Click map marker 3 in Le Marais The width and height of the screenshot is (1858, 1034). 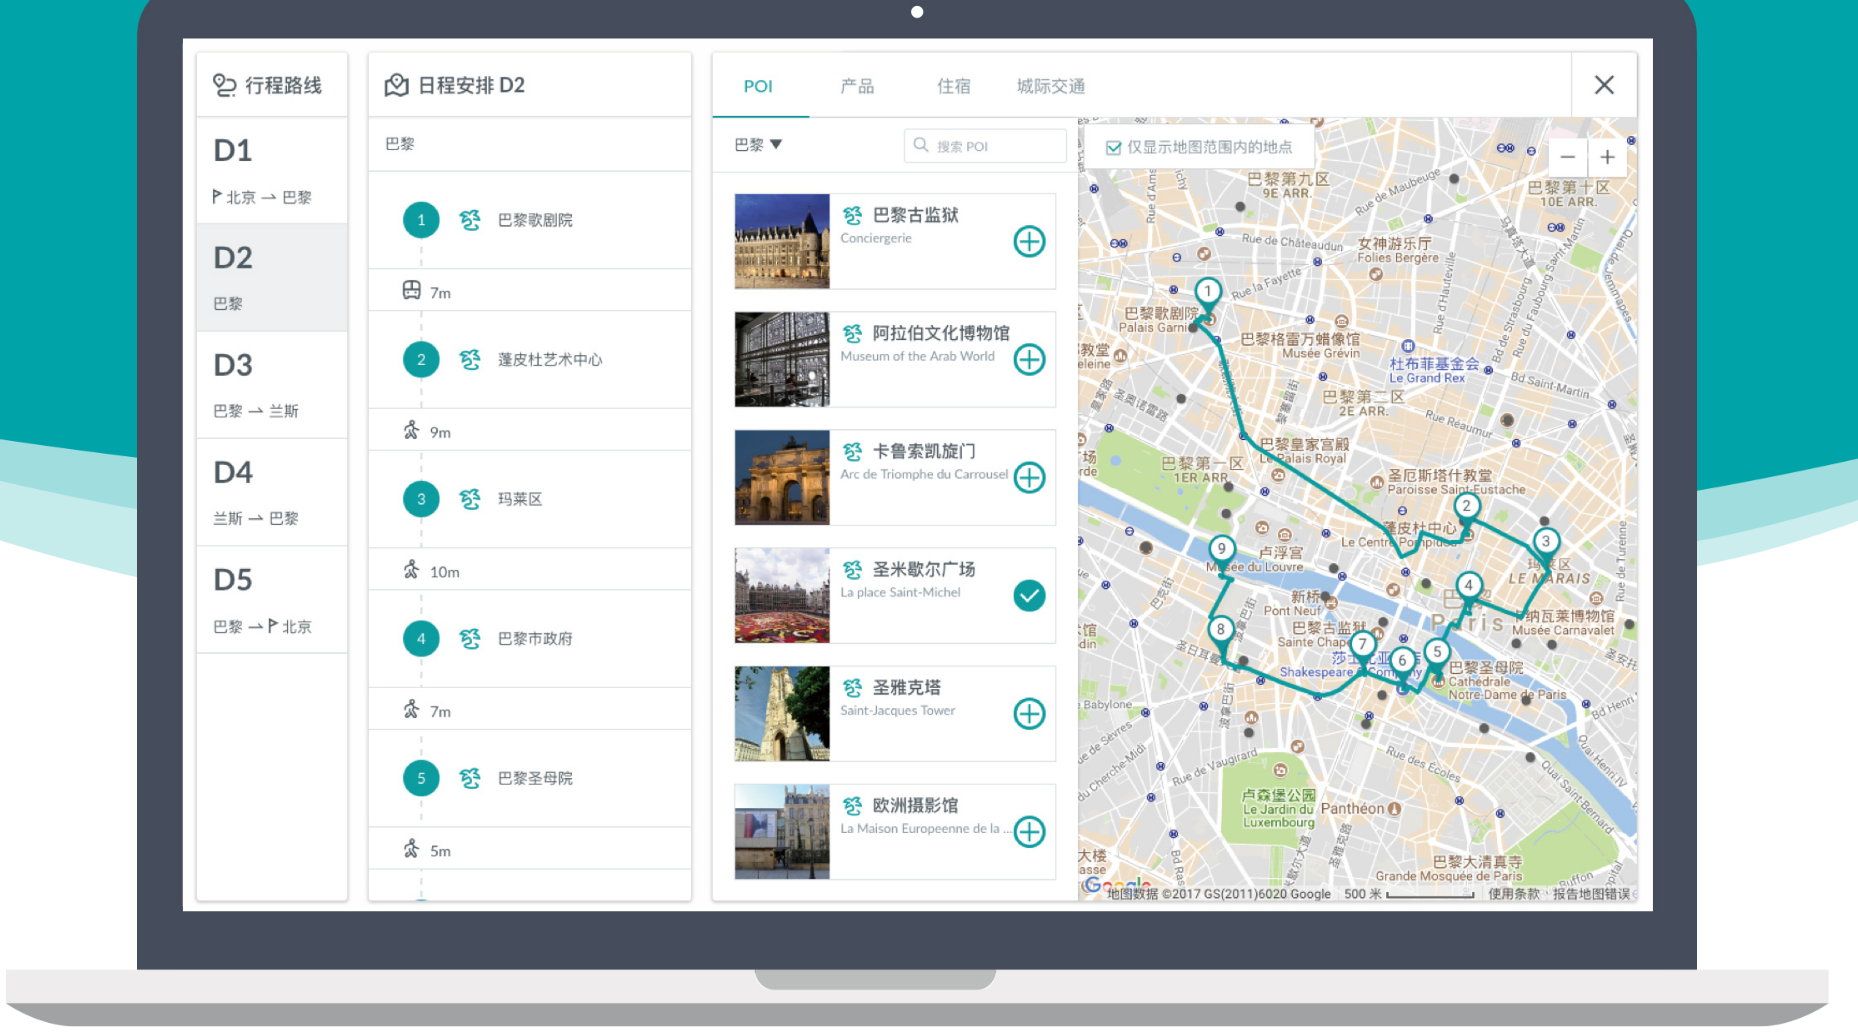point(1546,542)
